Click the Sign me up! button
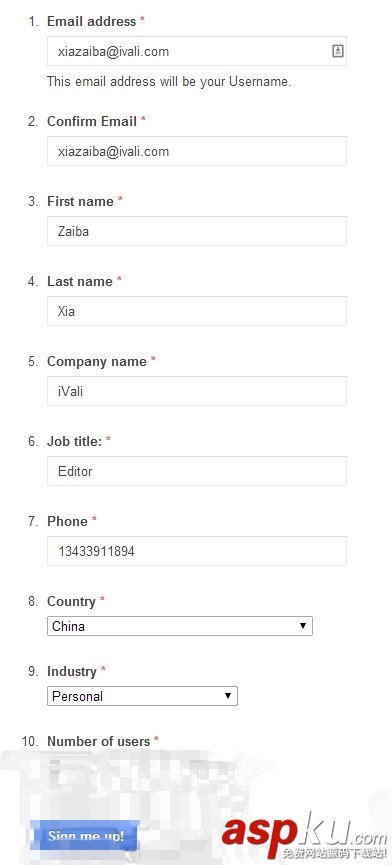The height and width of the screenshot is (865, 392). [84, 835]
